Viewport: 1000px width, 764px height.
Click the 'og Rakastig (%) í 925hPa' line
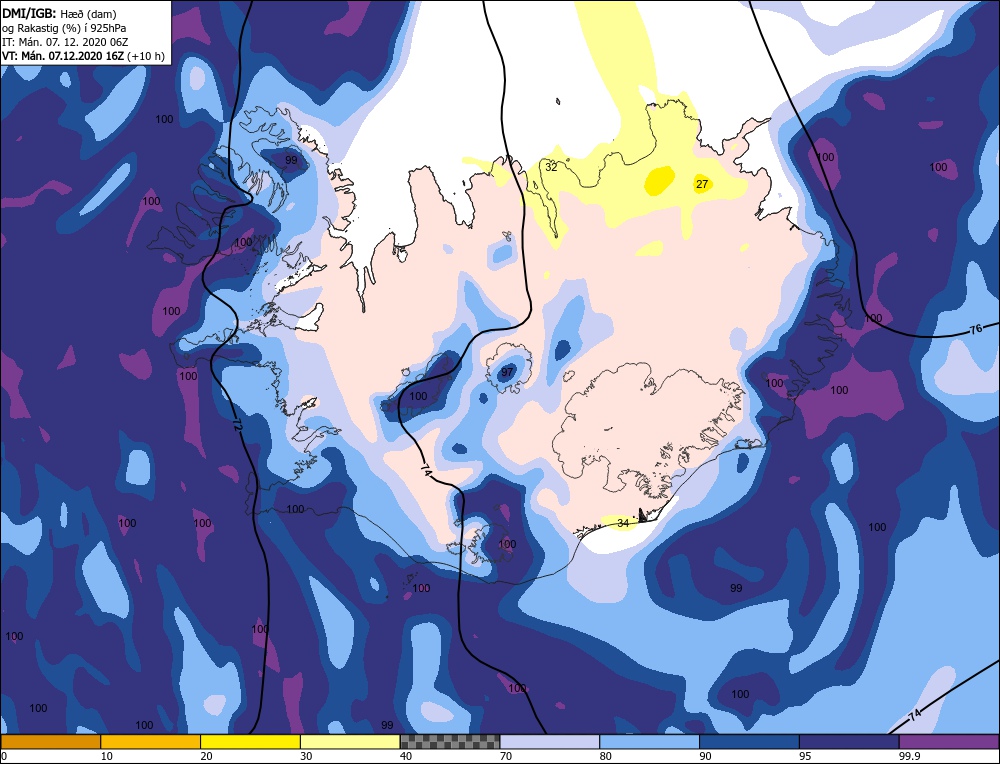click(x=64, y=27)
